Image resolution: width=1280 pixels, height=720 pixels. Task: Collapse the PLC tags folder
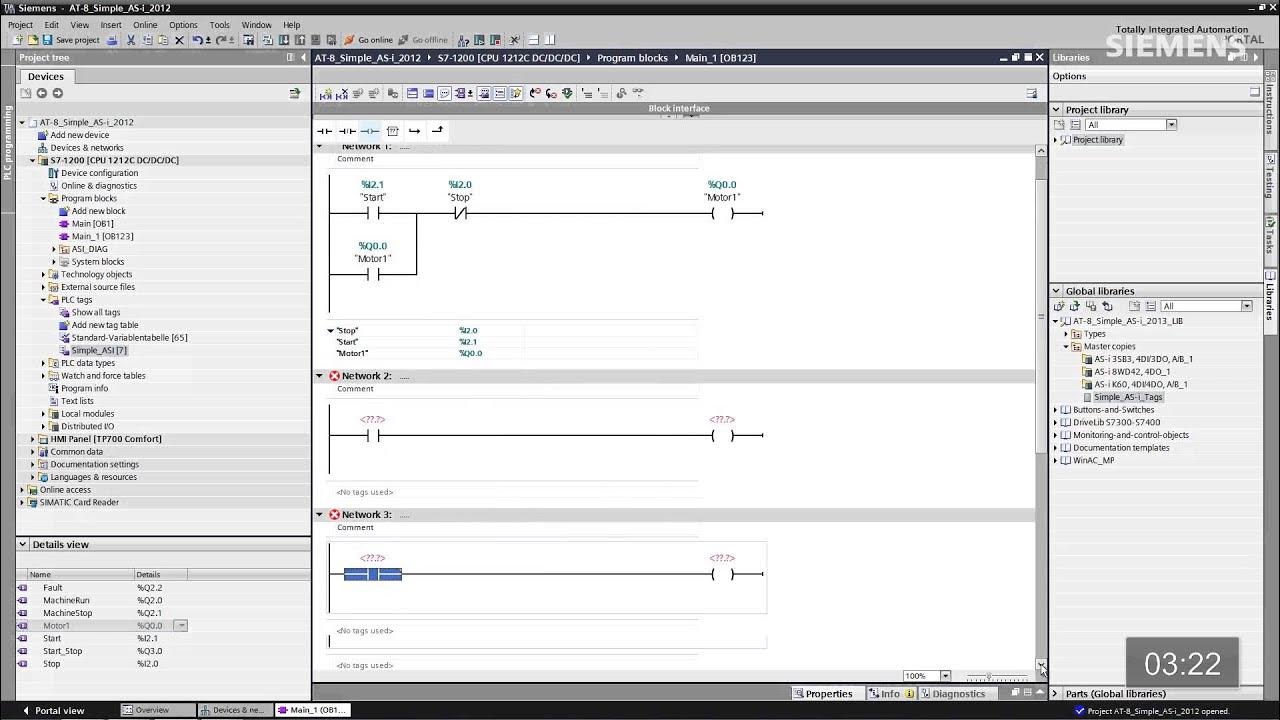(x=44, y=300)
